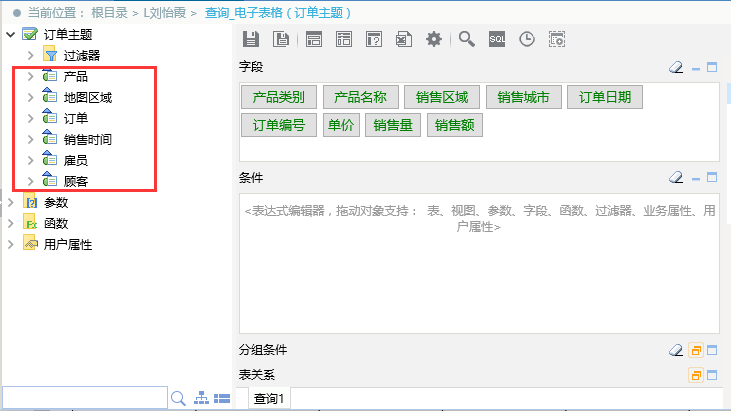Maximize the 分组条件 panel
This screenshot has width=731, height=411.
(712, 350)
